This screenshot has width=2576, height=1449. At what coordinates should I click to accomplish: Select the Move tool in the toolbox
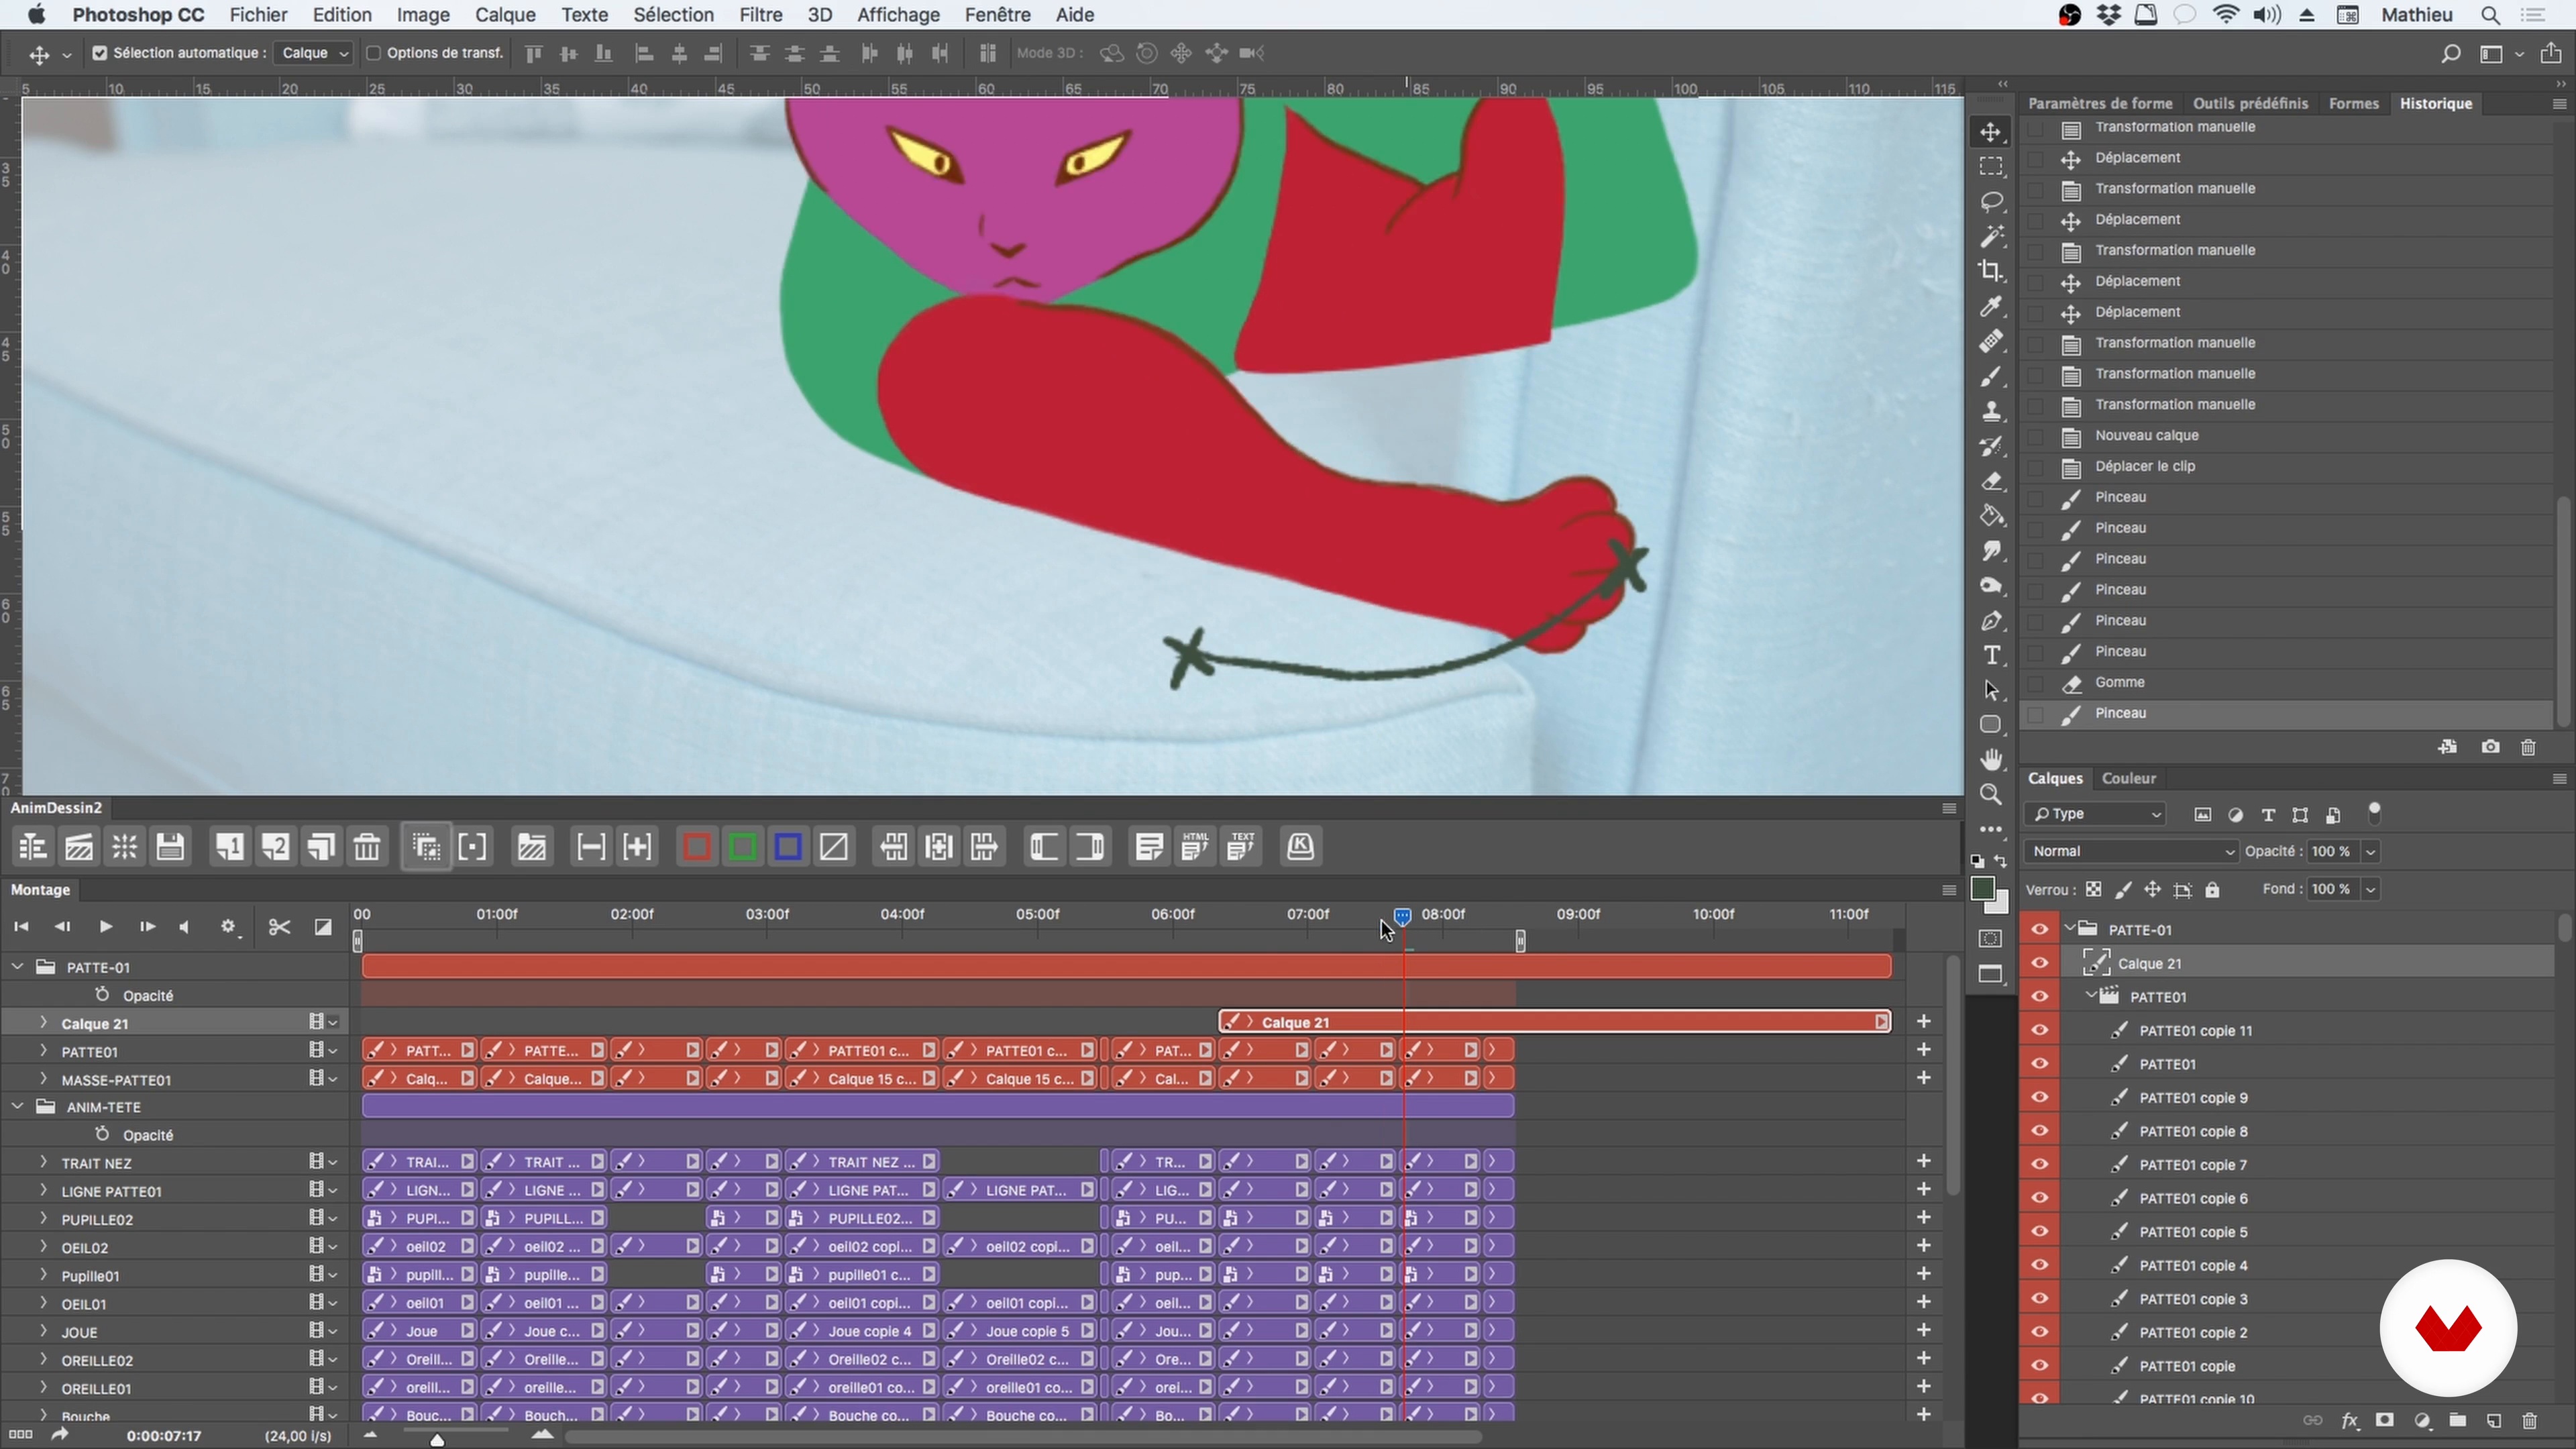(x=1991, y=132)
